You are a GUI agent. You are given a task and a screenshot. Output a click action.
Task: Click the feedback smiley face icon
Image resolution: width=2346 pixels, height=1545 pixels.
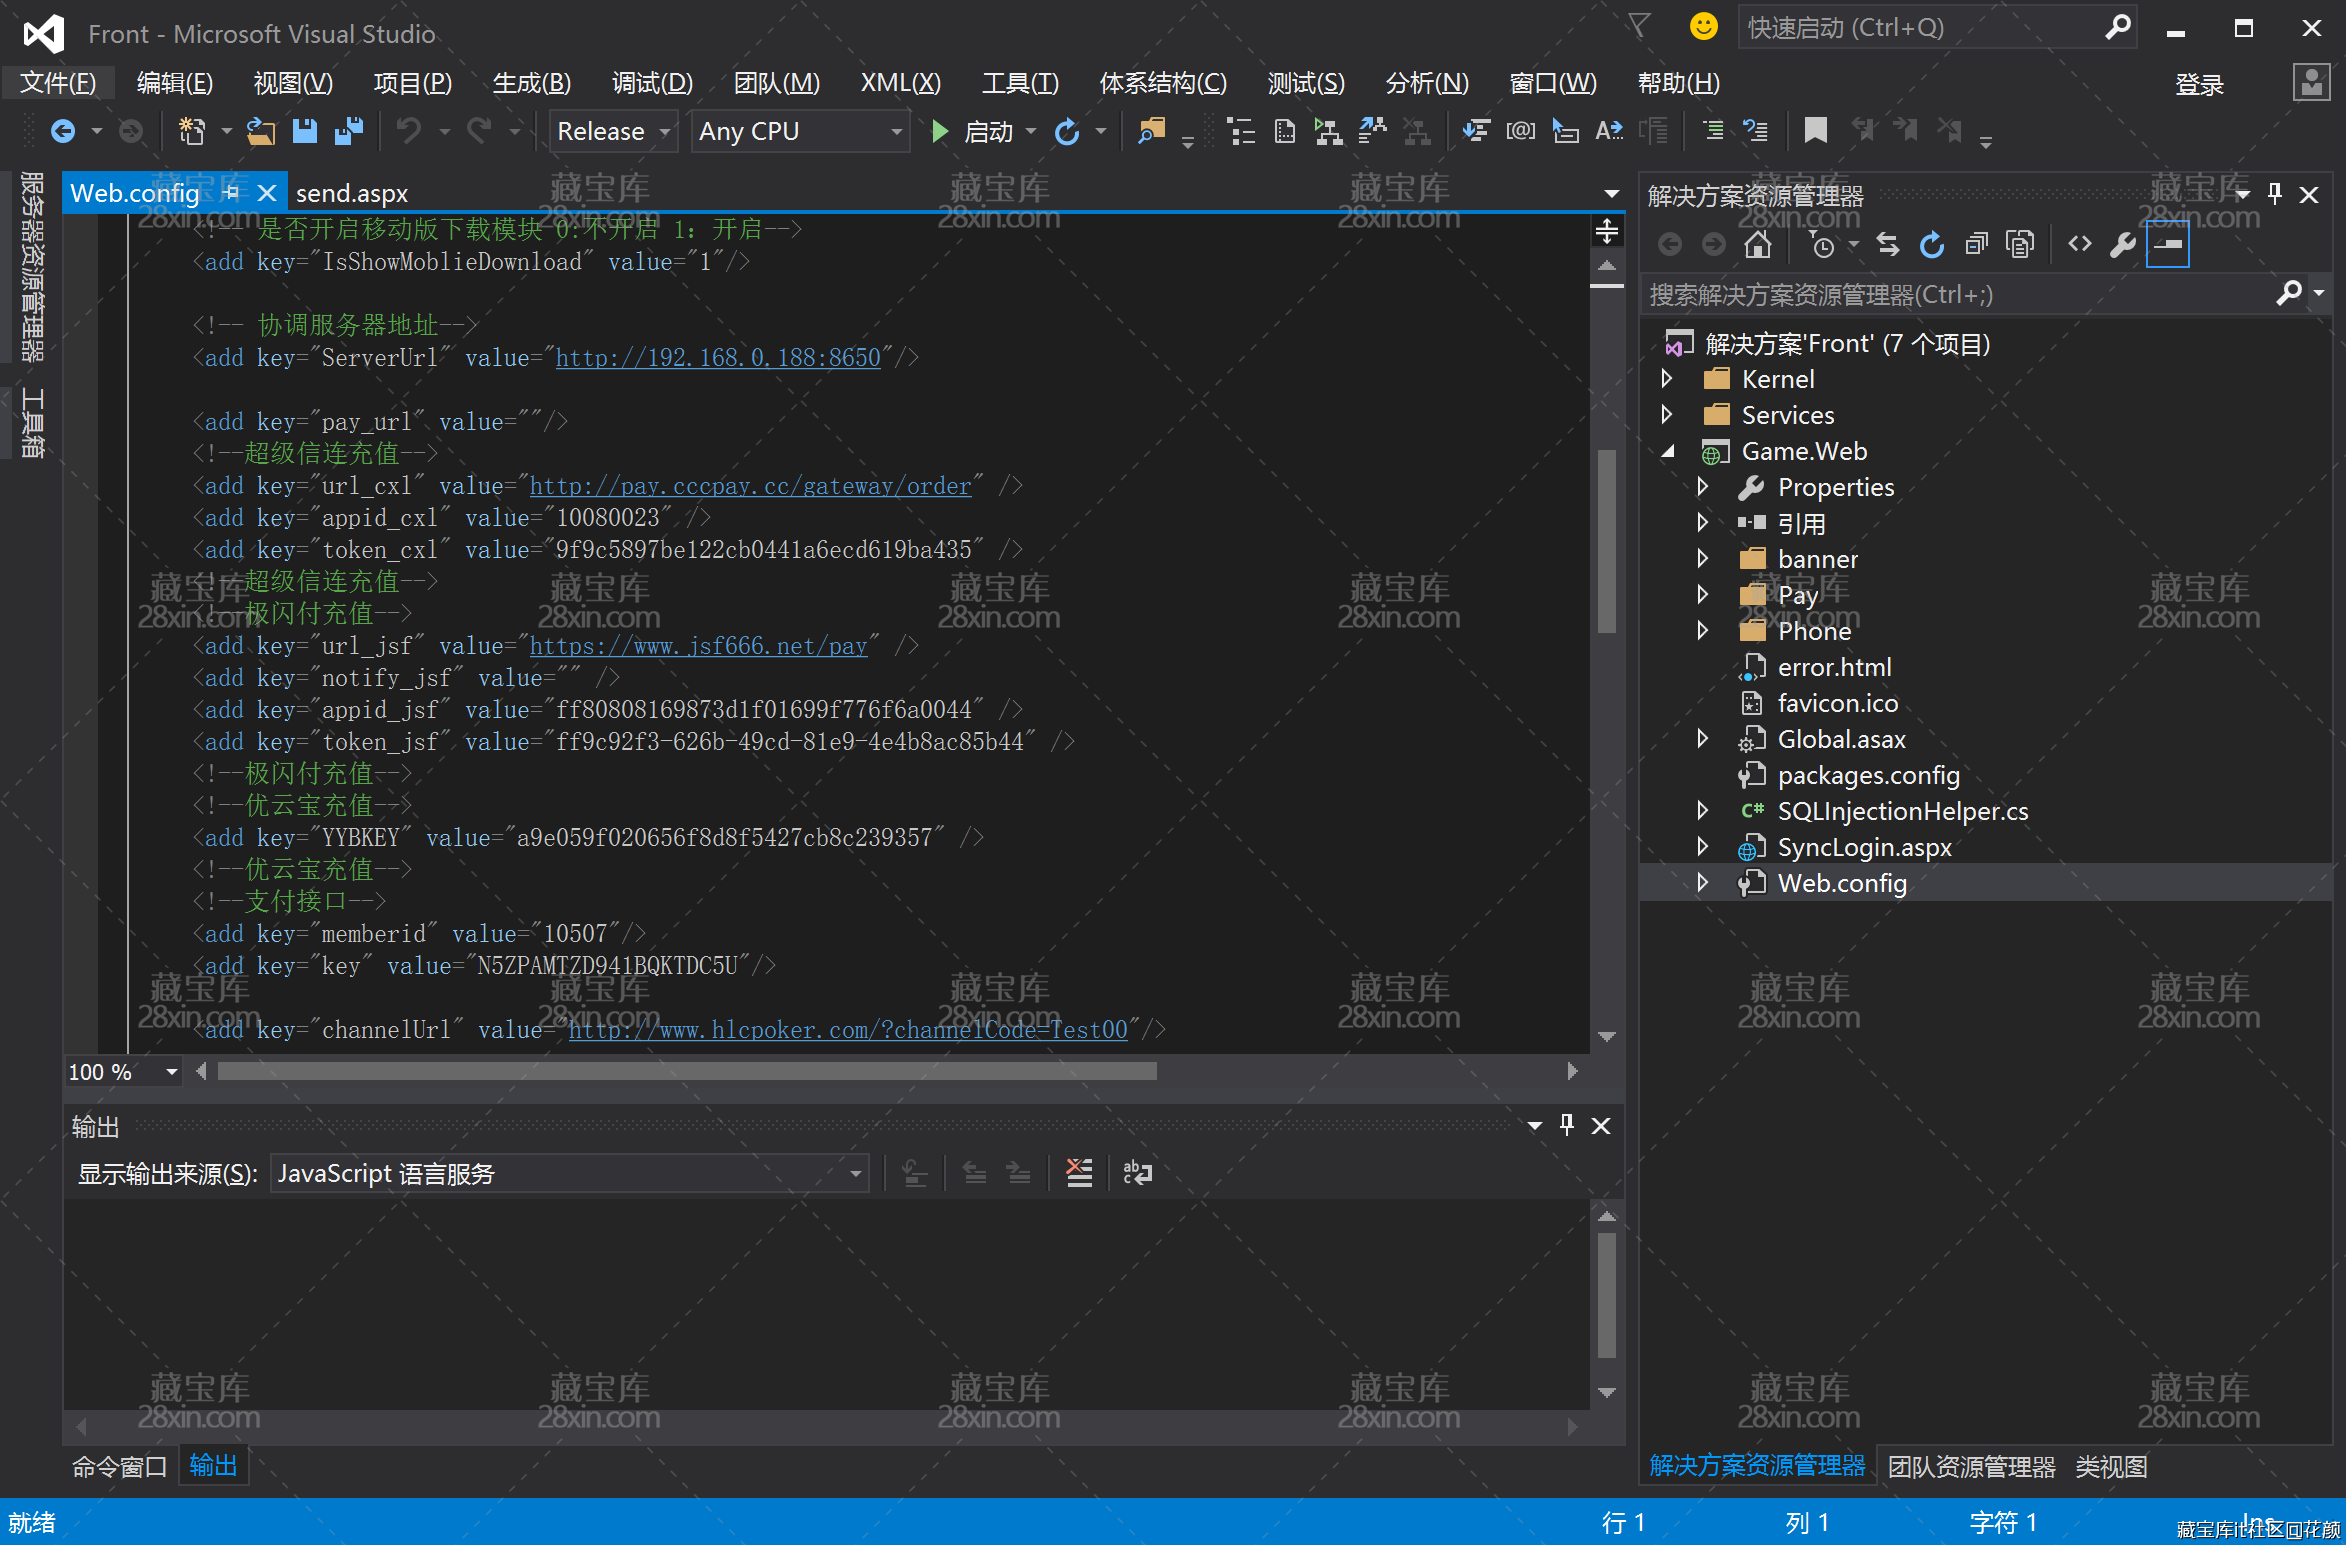1703,27
